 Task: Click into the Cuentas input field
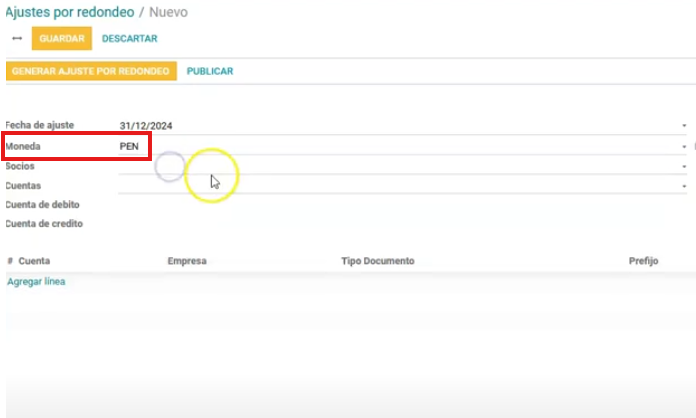coord(390,185)
